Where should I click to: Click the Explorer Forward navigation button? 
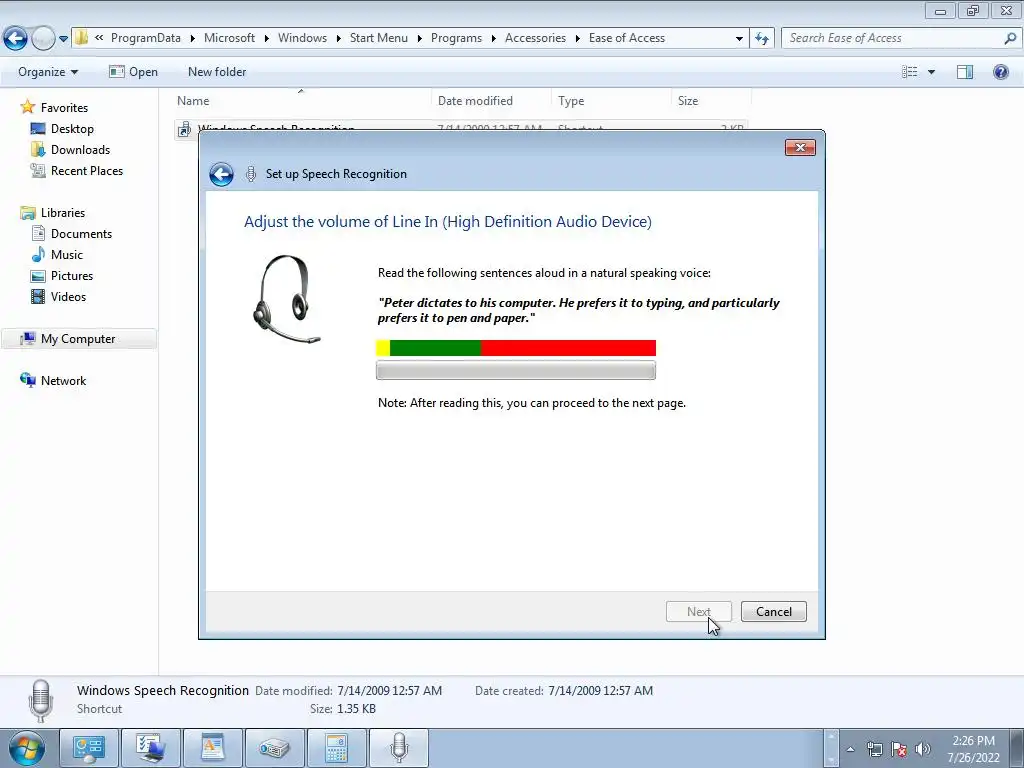[x=43, y=39]
